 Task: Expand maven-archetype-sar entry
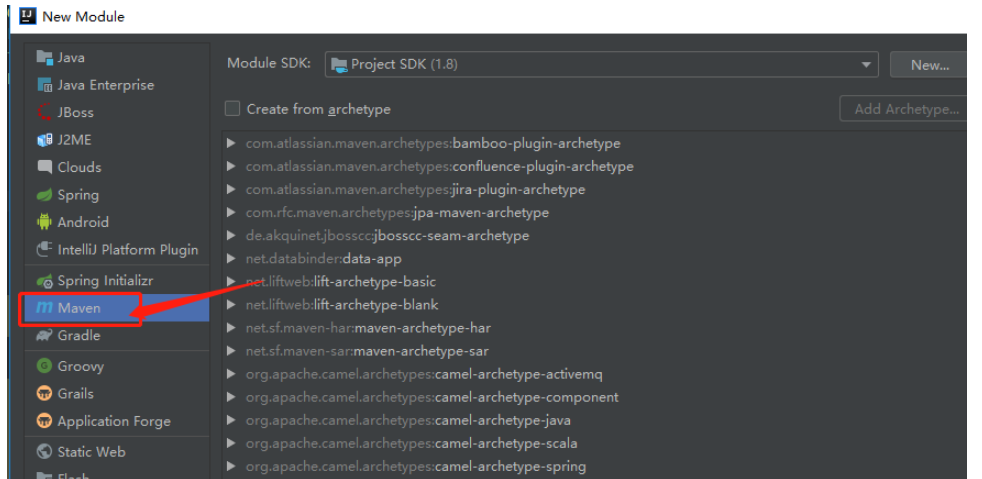coord(231,351)
